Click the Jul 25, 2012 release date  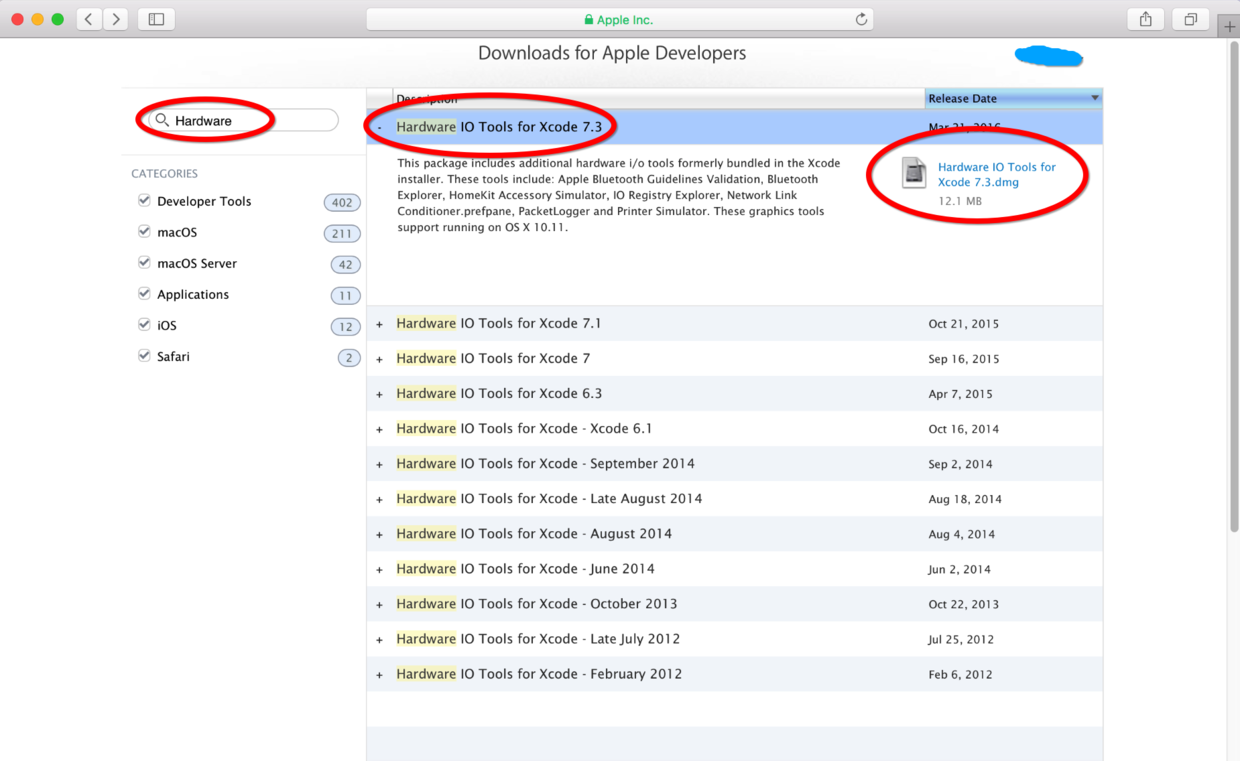(960, 639)
